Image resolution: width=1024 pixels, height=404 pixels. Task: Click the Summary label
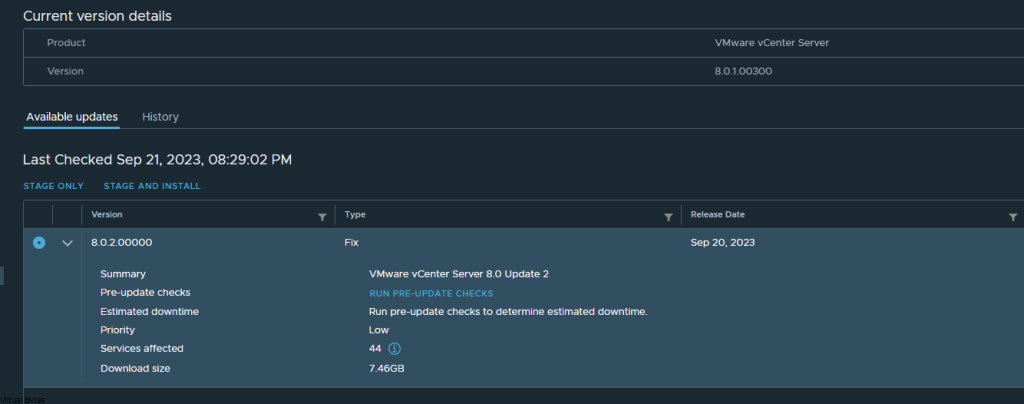point(123,274)
